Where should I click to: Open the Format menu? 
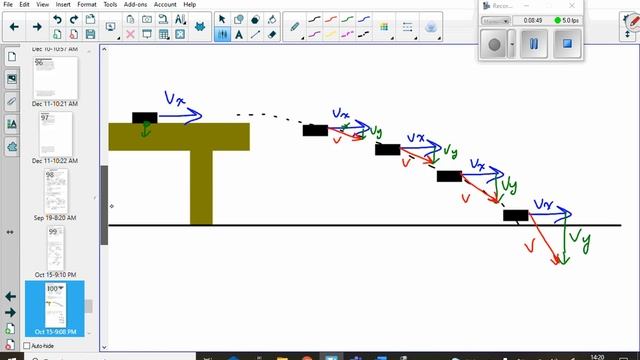[x=87, y=4]
